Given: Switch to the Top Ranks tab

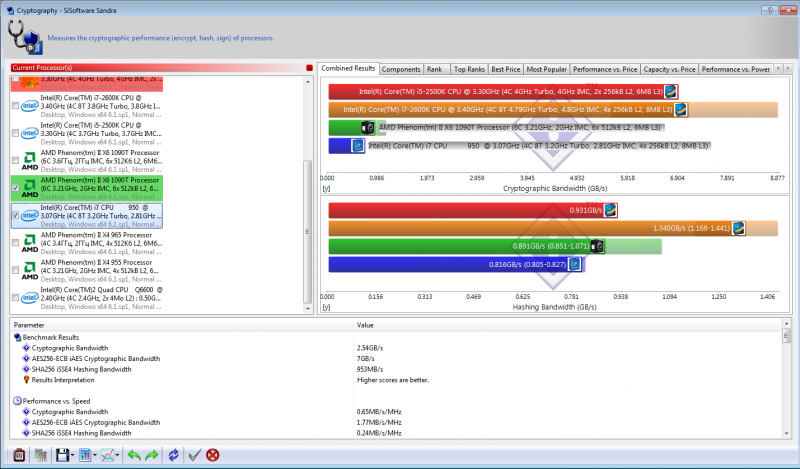Looking at the screenshot, I should (469, 69).
